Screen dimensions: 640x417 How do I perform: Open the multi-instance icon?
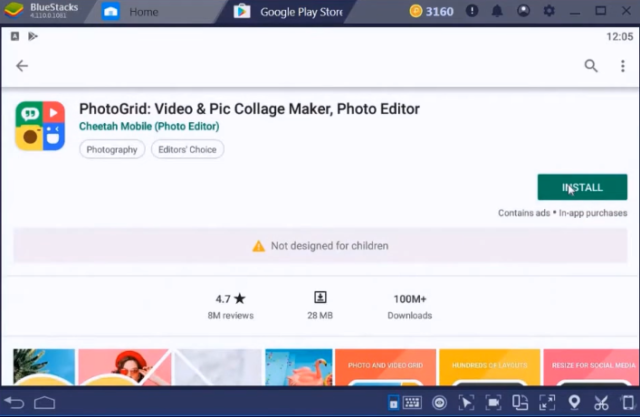pyautogui.click(x=520, y=403)
